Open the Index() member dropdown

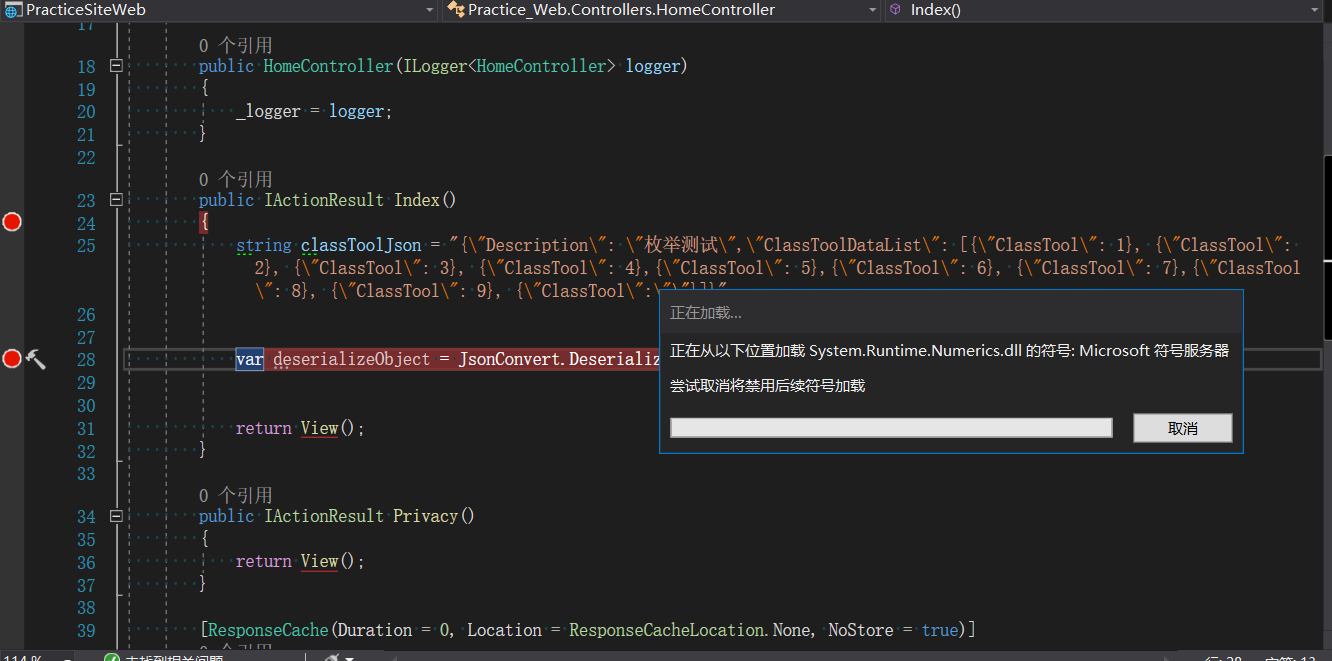(1317, 9)
